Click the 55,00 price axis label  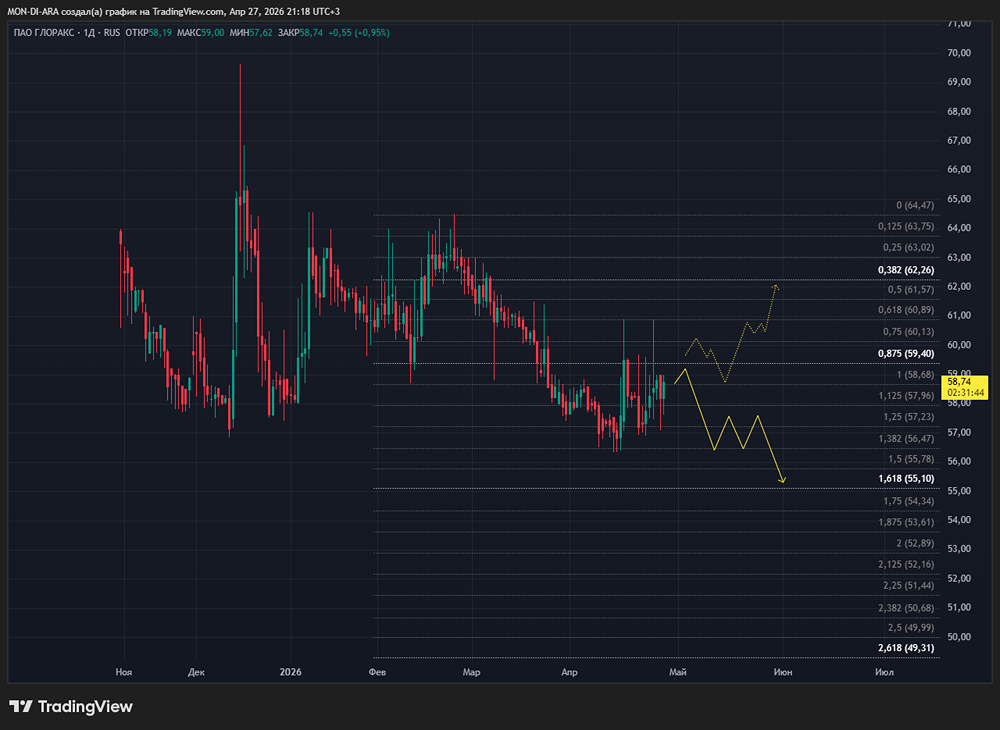(959, 491)
